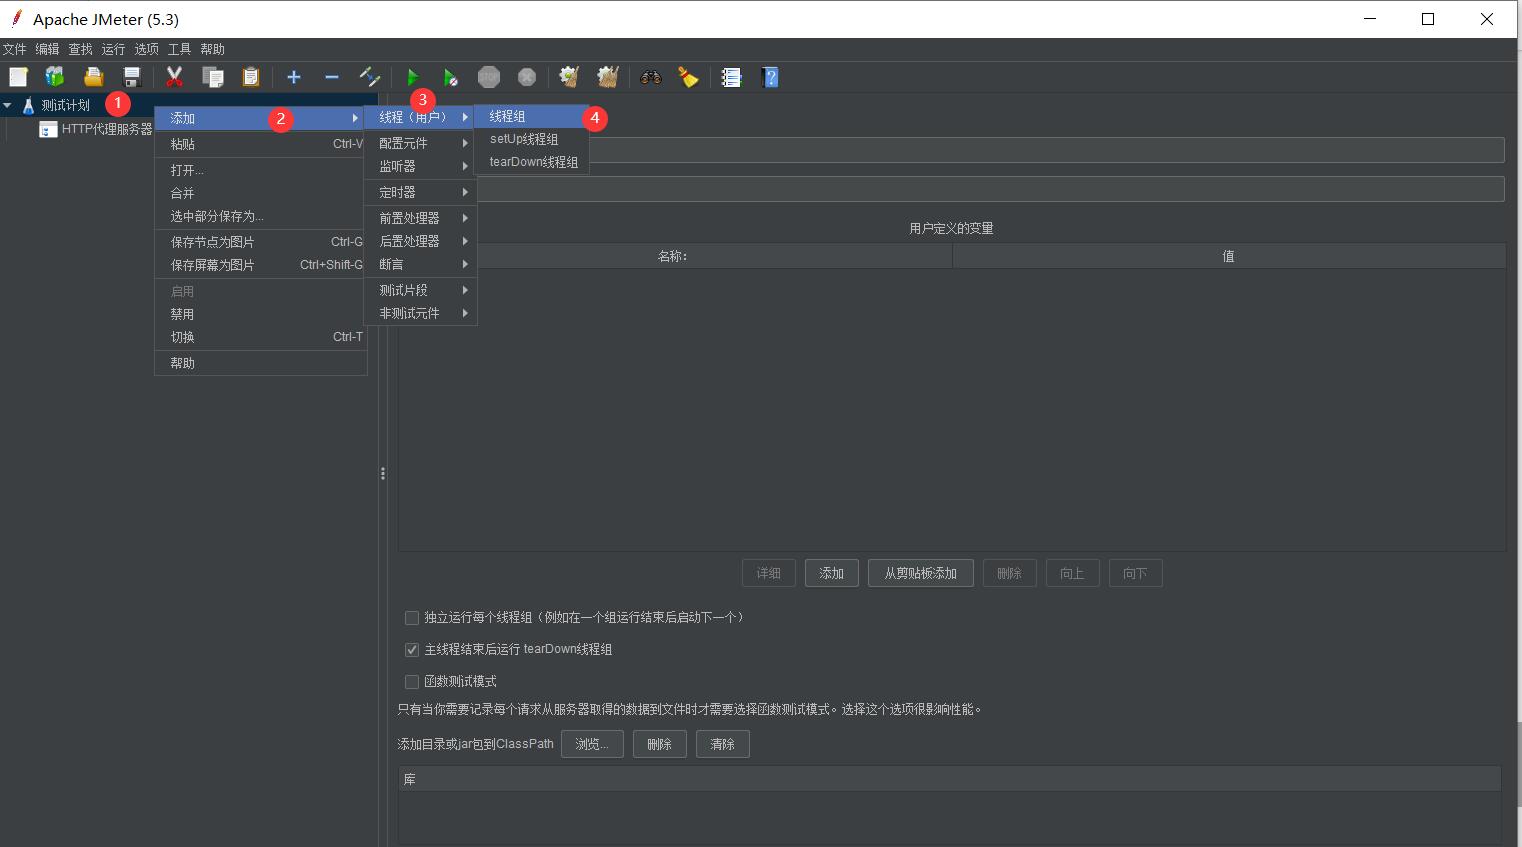The height and width of the screenshot is (847, 1522).
Task: Select 保存屏幕为图片 in context menu
Action: click(x=260, y=265)
